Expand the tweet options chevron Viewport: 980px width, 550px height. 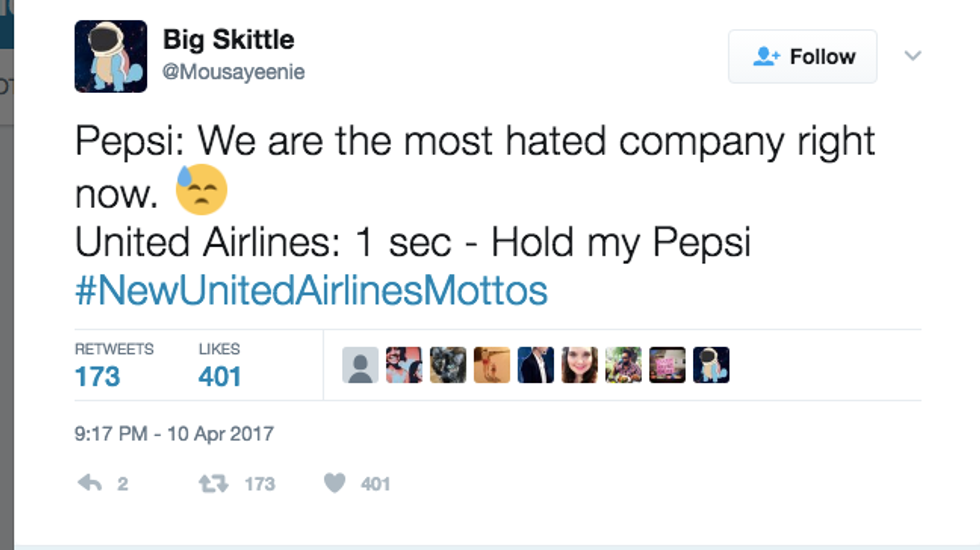[x=912, y=56]
